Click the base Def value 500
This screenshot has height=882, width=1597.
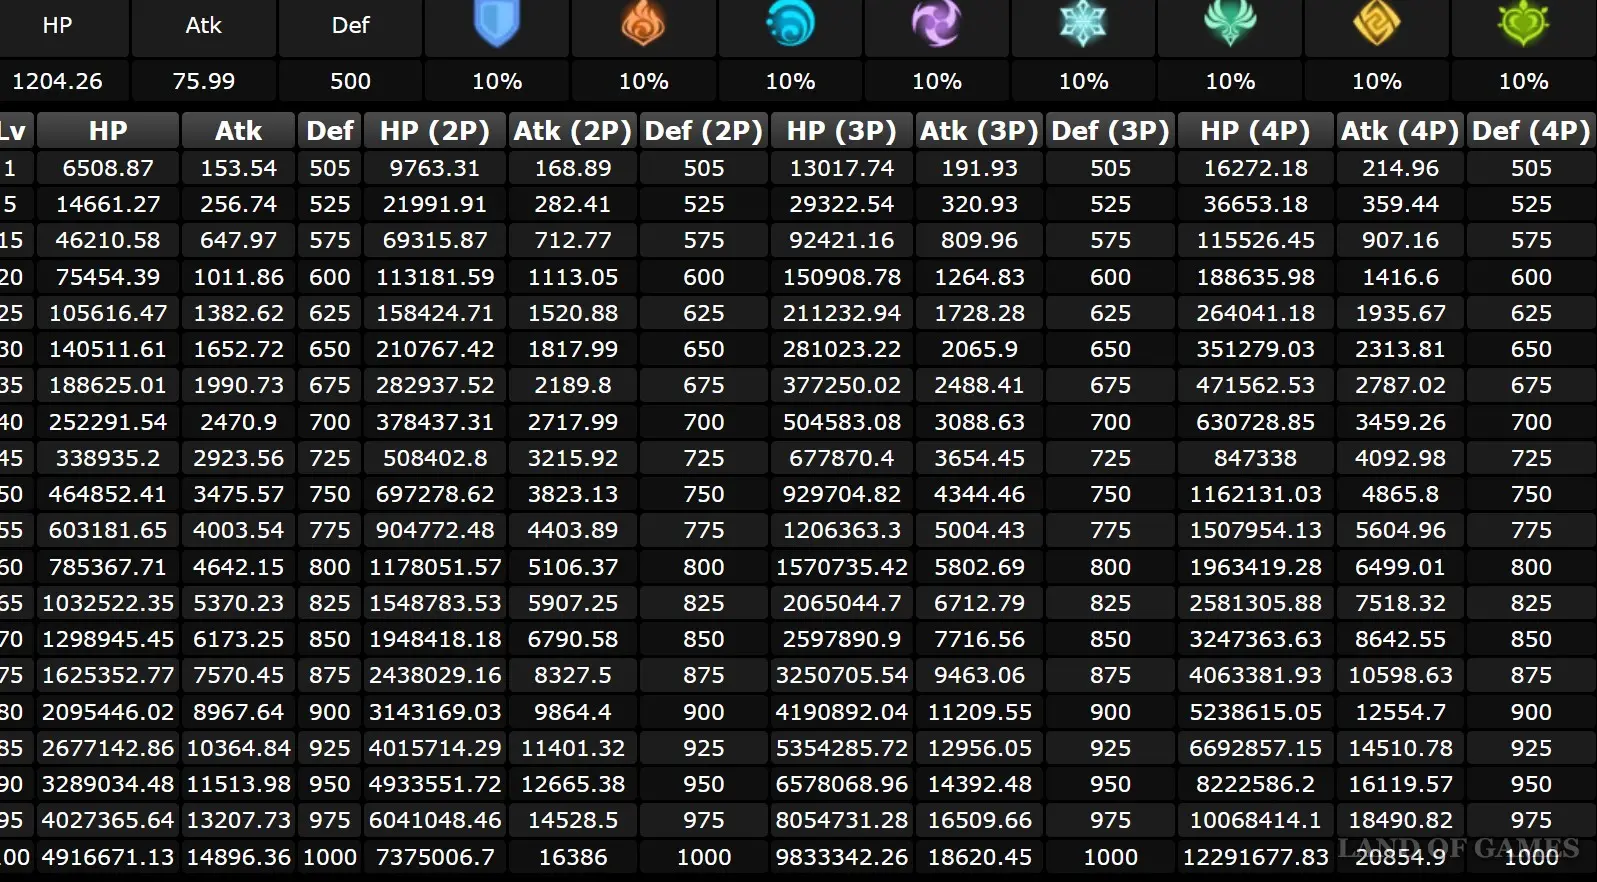point(350,81)
